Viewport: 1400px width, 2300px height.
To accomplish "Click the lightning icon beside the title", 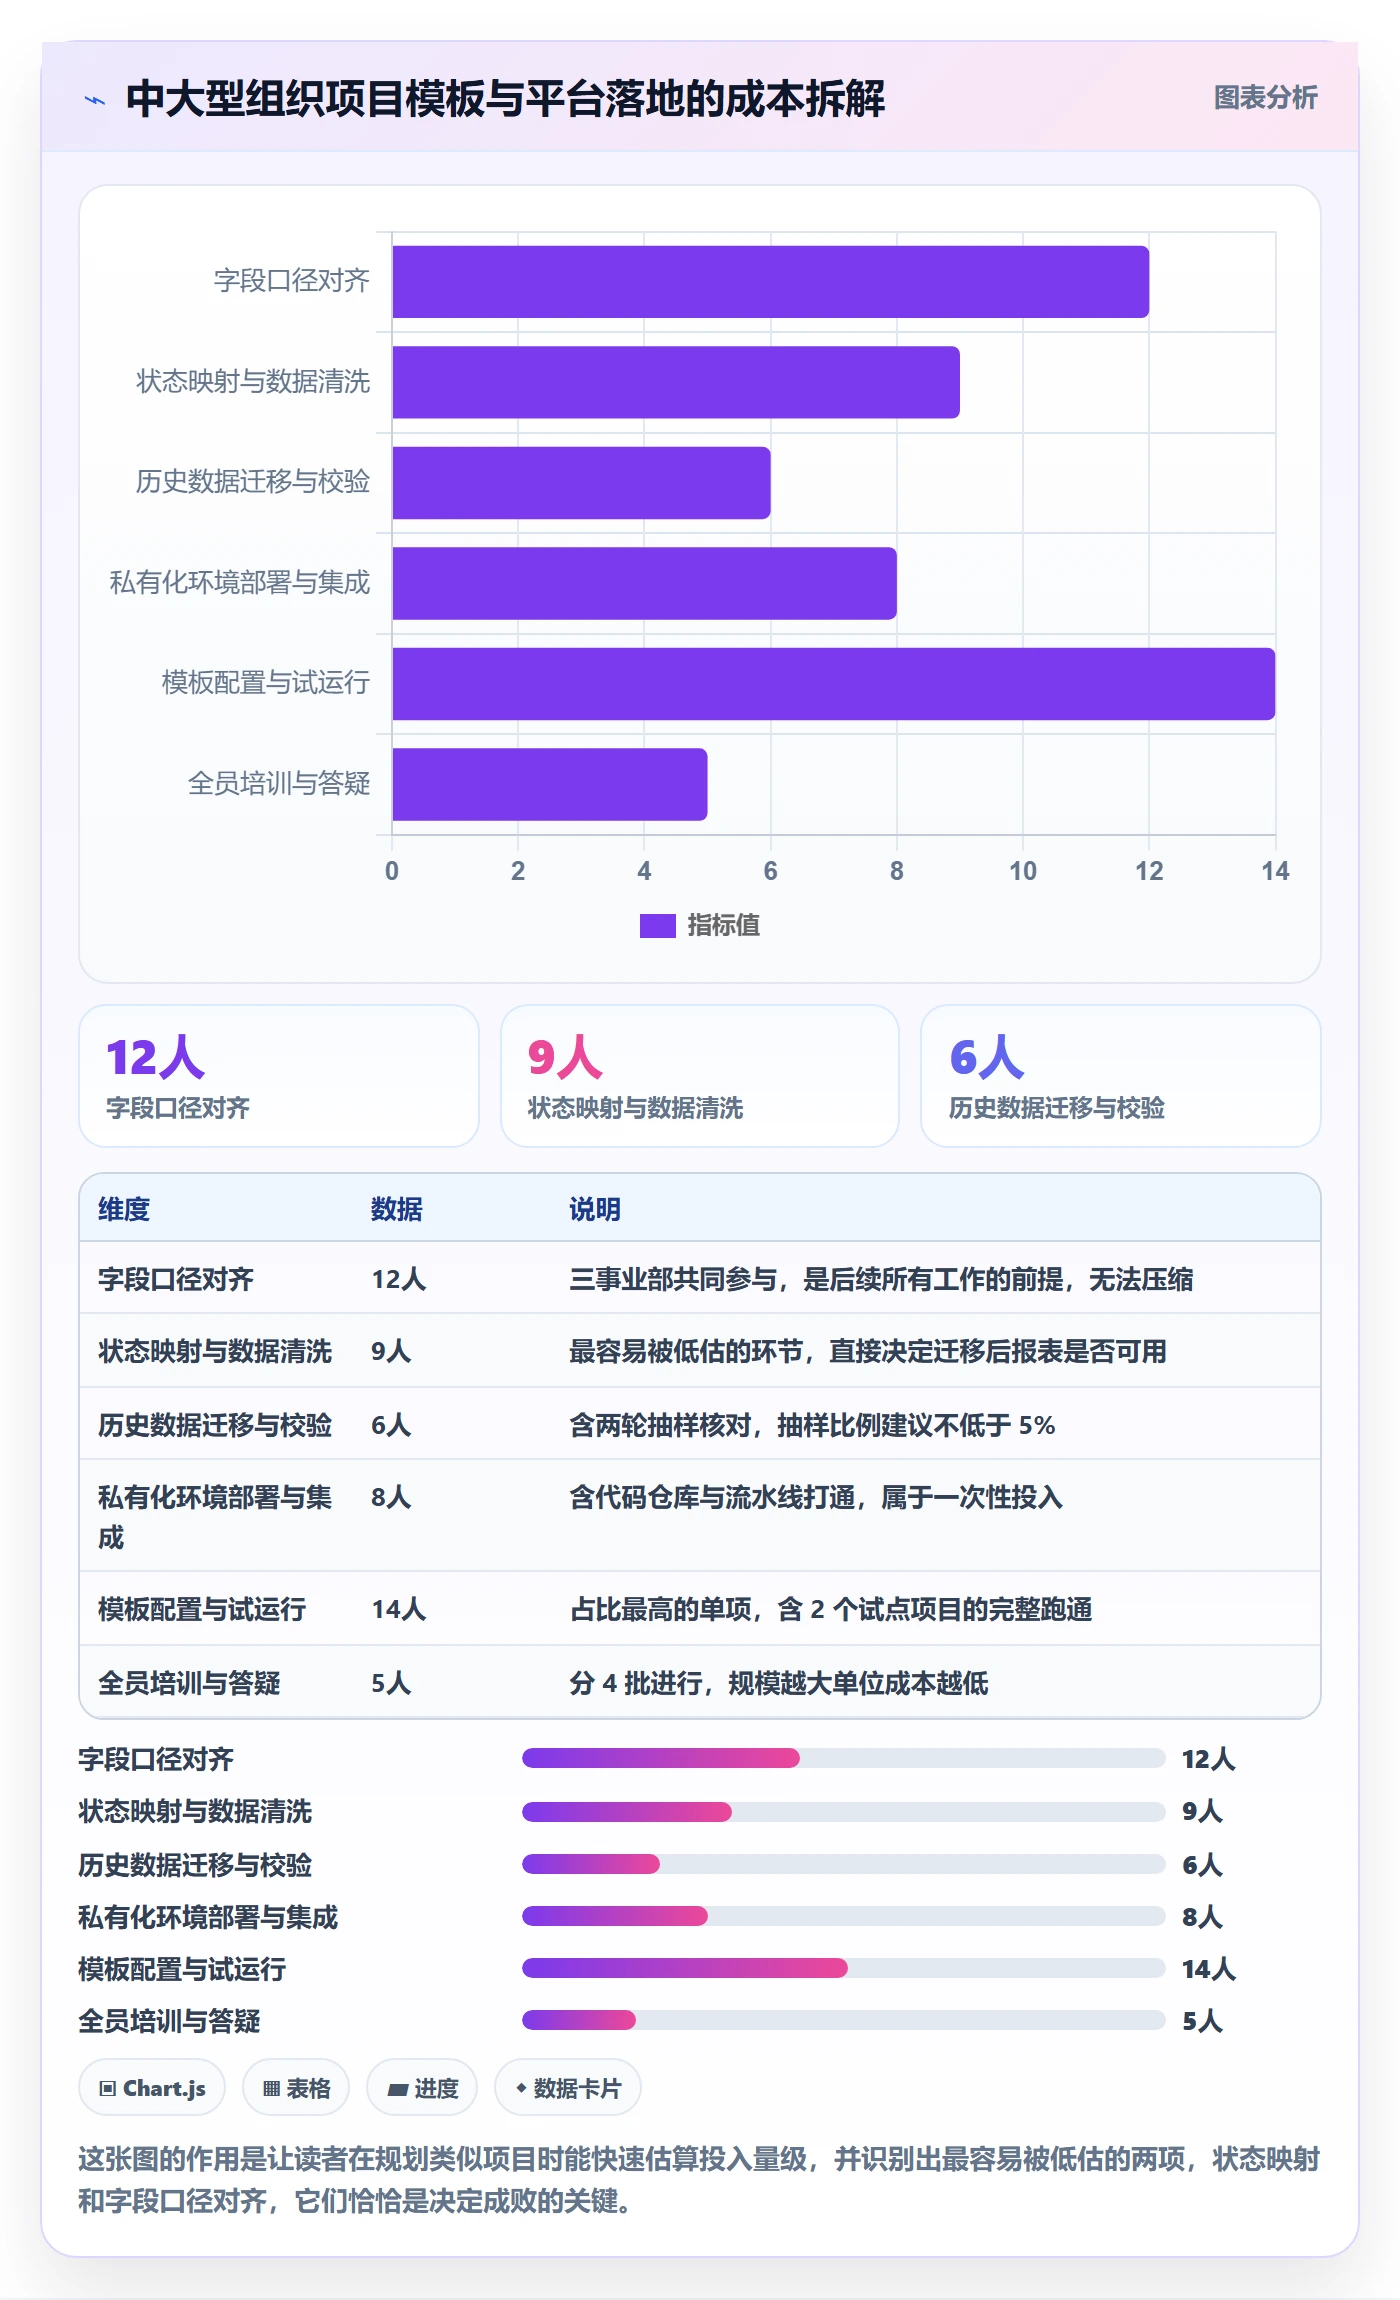I will (95, 100).
